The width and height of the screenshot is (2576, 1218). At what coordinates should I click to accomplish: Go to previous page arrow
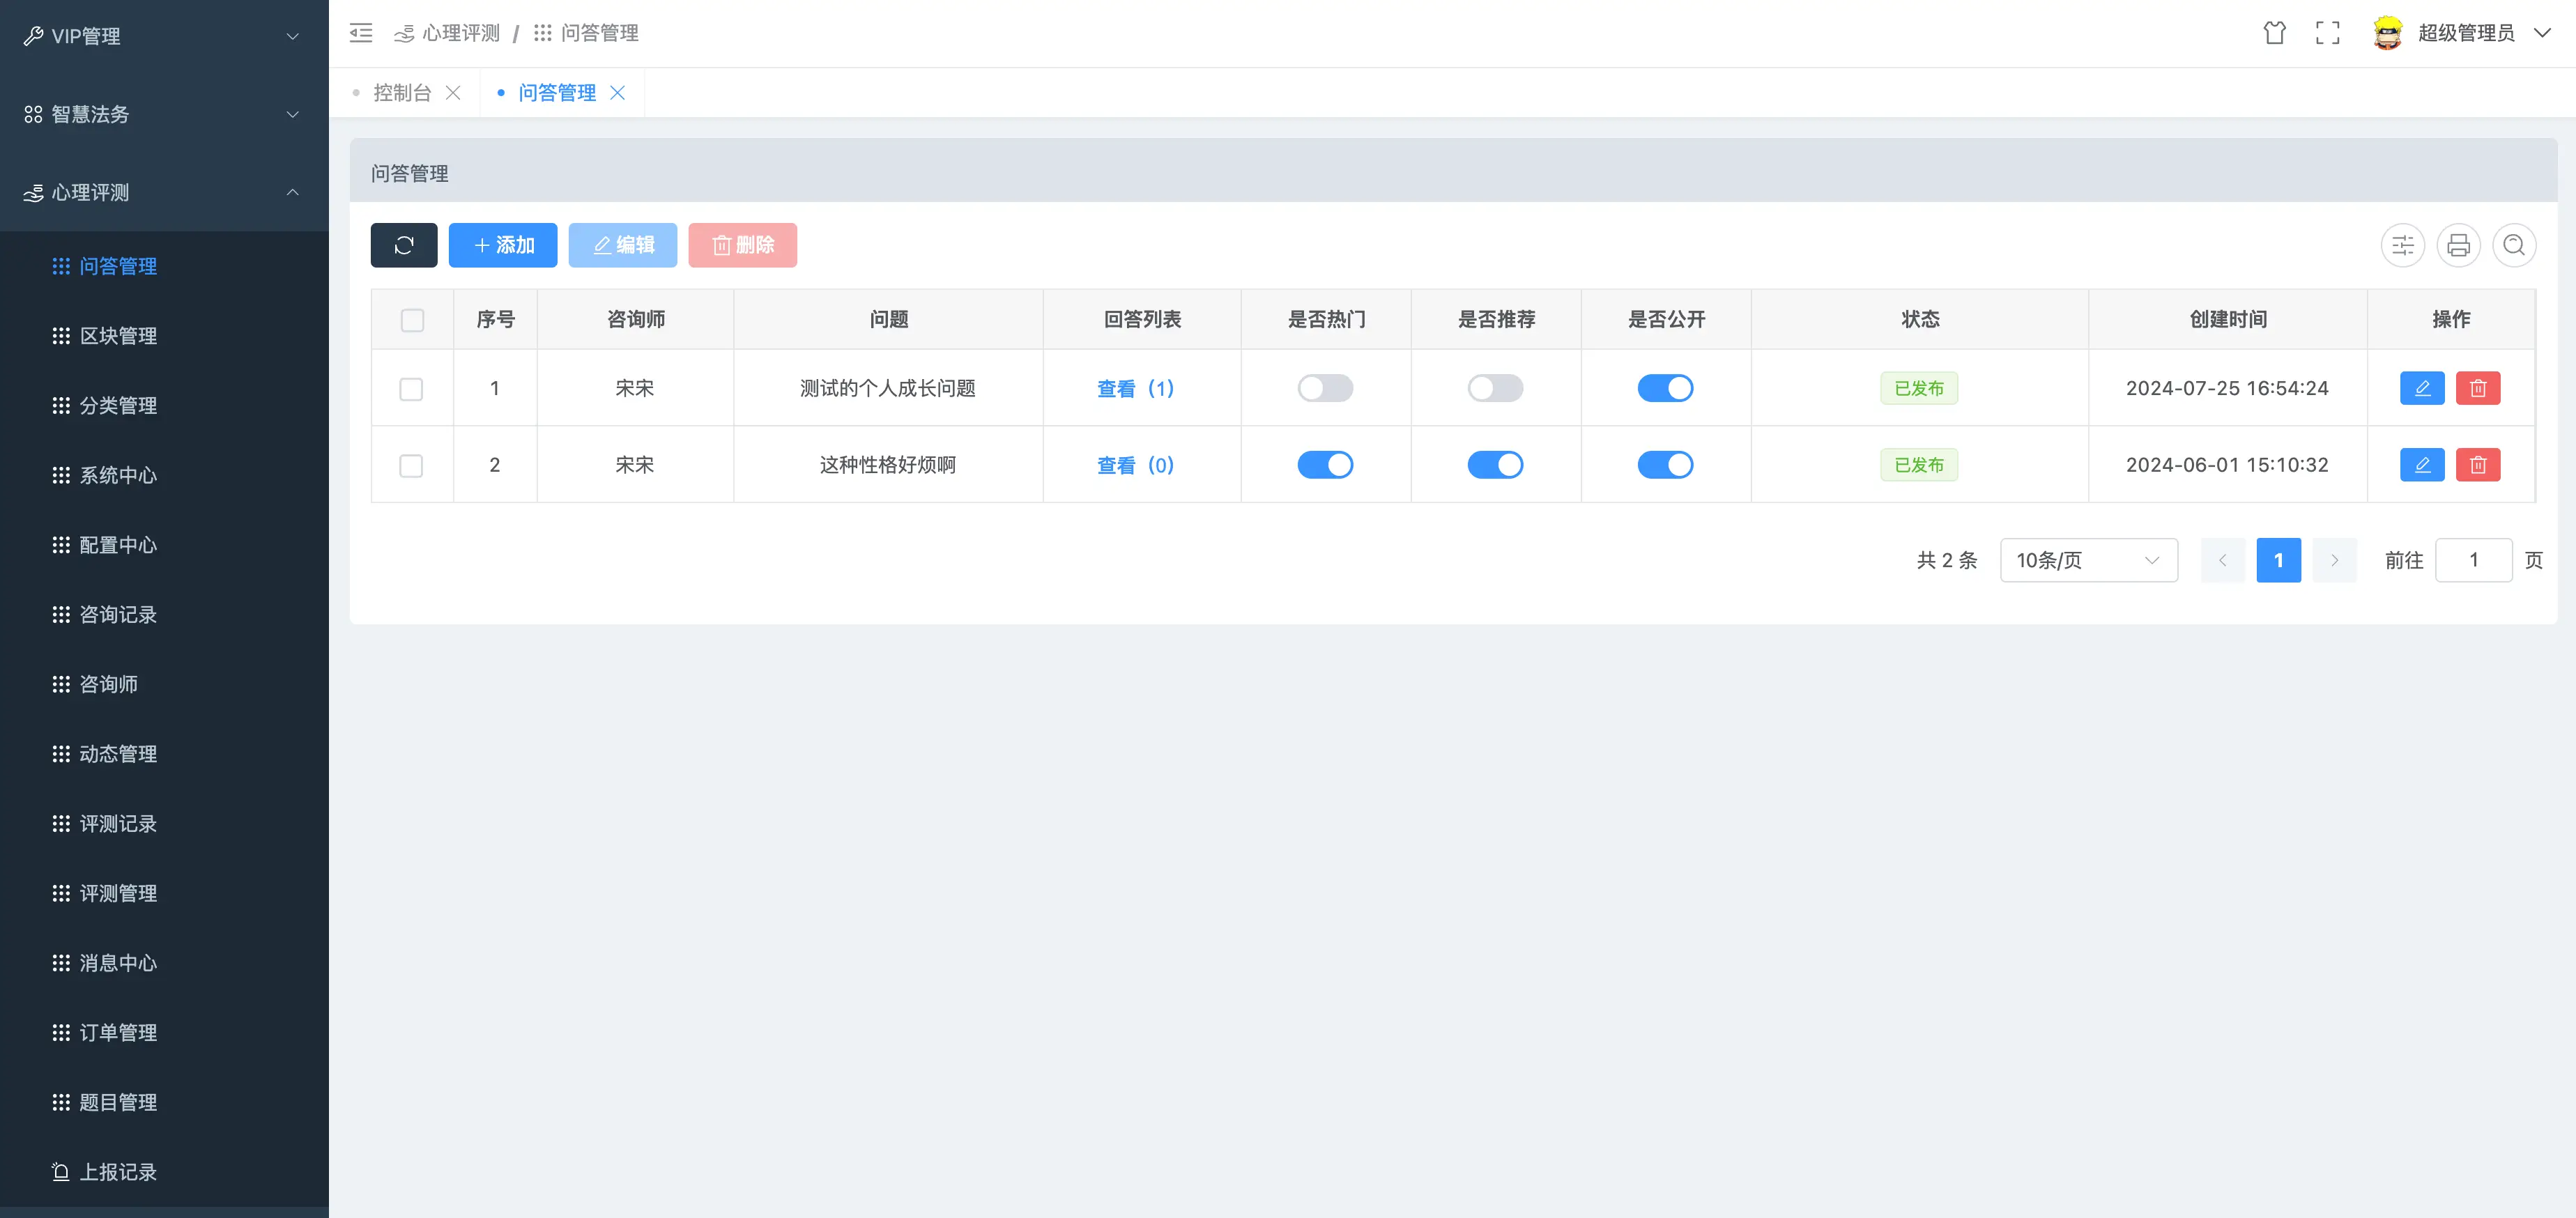coord(2223,560)
